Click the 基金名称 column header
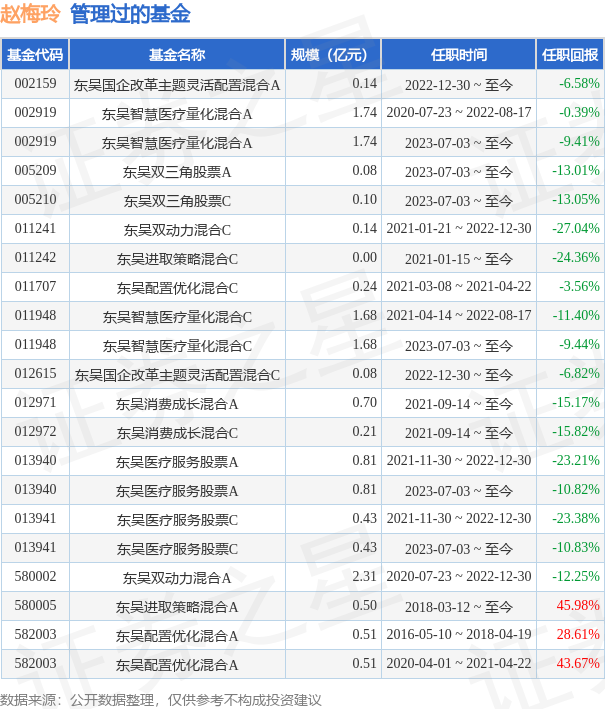The width and height of the screenshot is (605, 709). coord(177,55)
